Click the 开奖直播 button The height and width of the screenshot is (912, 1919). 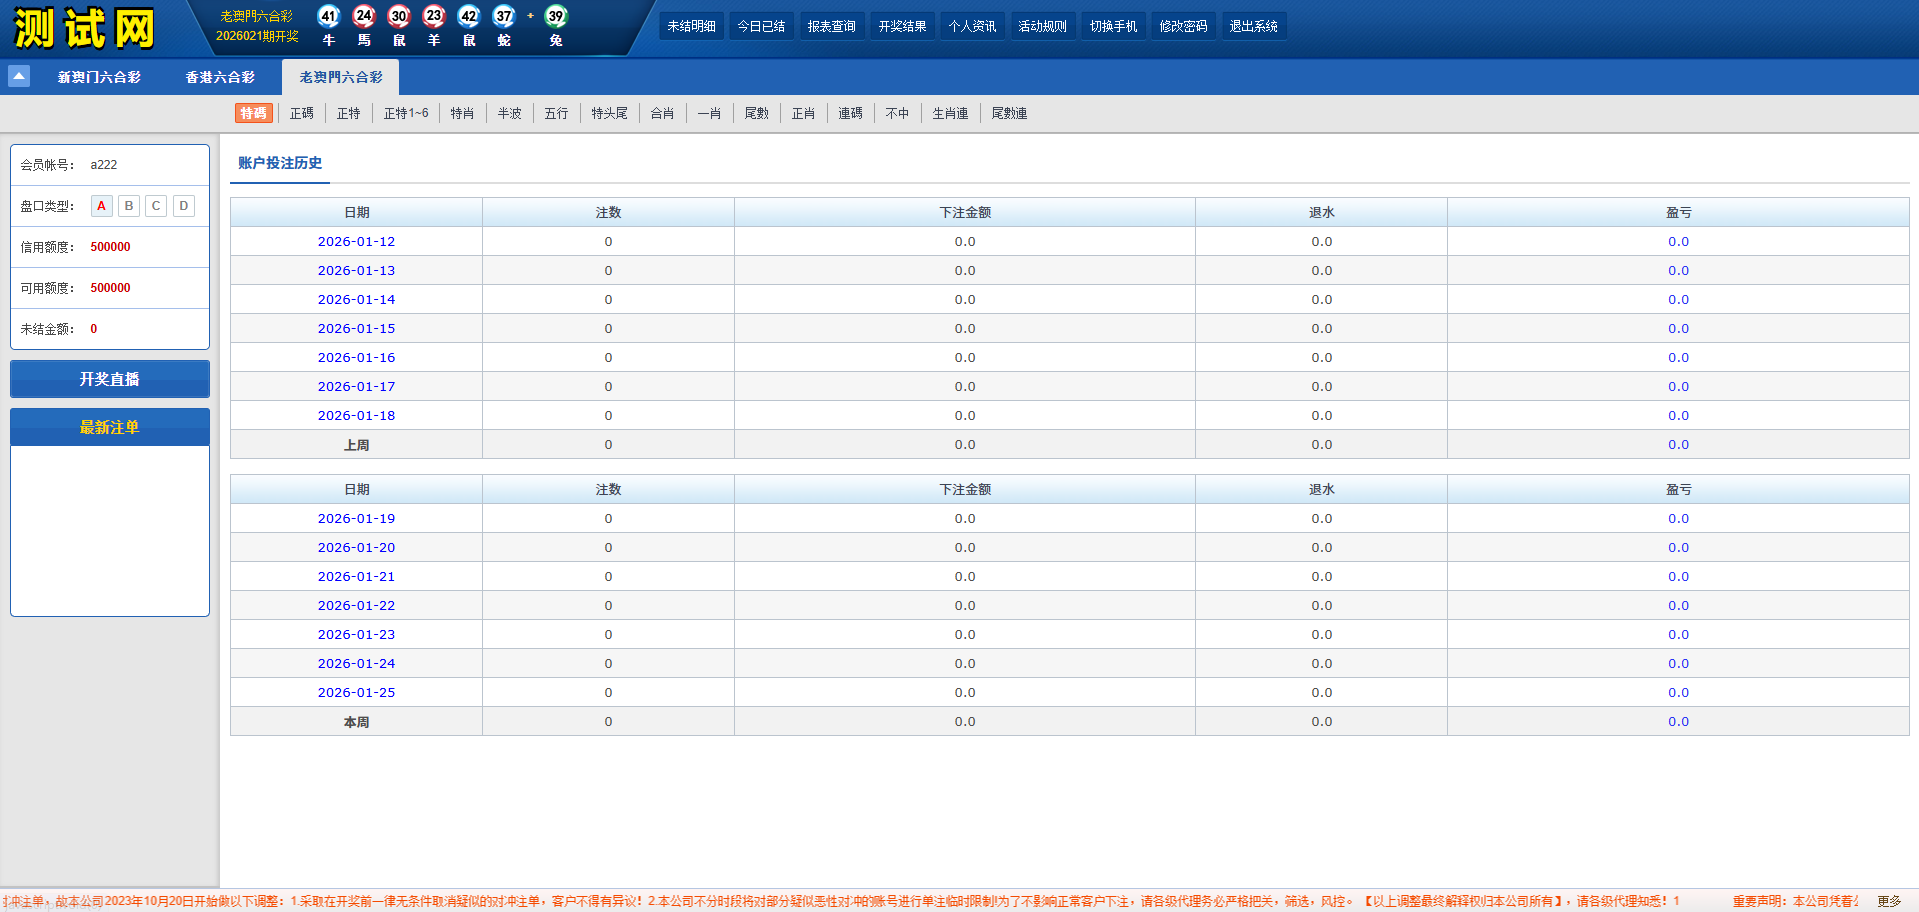110,379
